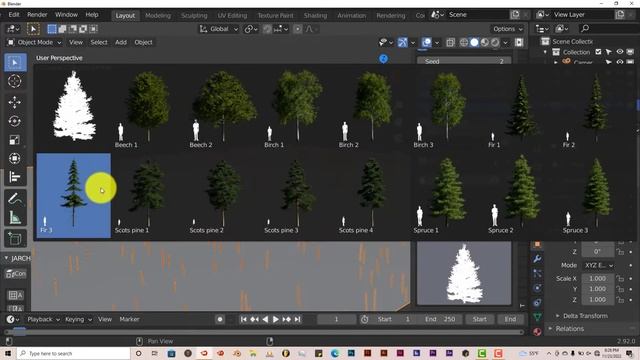The width and height of the screenshot is (640, 360).
Task: Open the Window menu
Action: pyautogui.click(x=66, y=15)
